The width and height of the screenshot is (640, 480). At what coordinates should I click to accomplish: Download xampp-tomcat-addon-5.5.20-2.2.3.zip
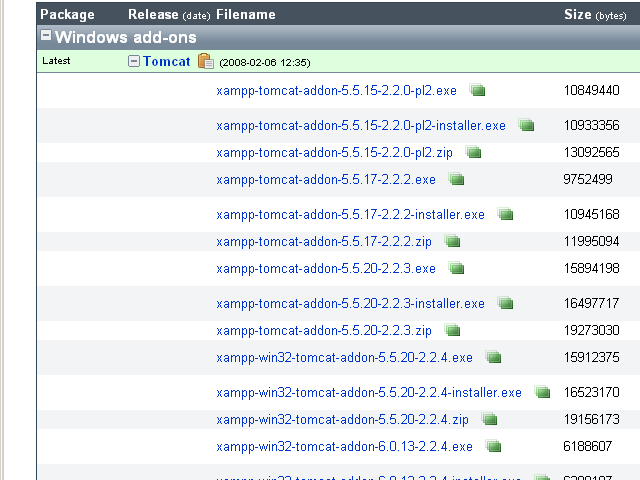pyautogui.click(x=324, y=331)
